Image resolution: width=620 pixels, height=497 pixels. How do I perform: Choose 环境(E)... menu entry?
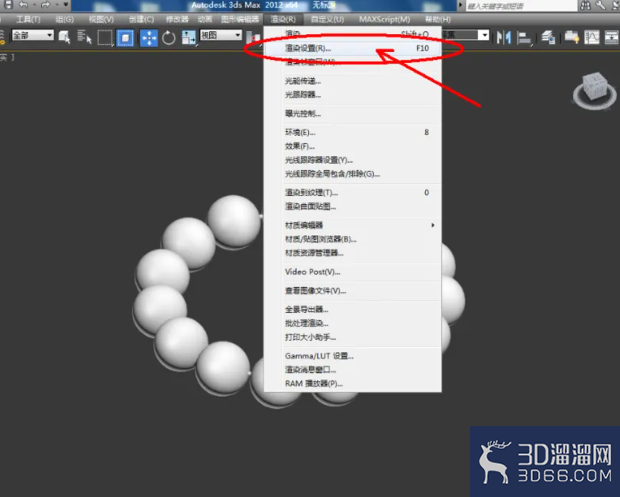353,132
